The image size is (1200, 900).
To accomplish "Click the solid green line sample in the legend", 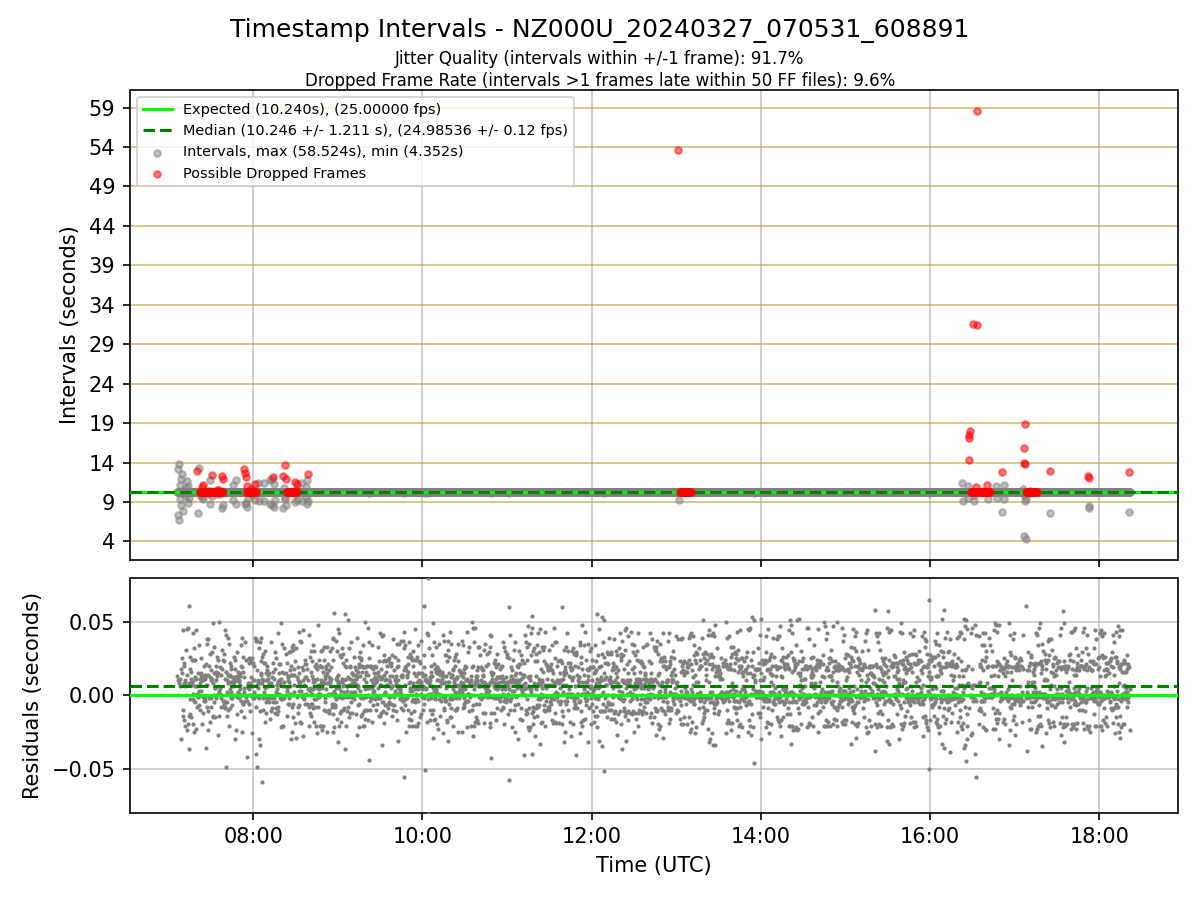I will click(158, 109).
